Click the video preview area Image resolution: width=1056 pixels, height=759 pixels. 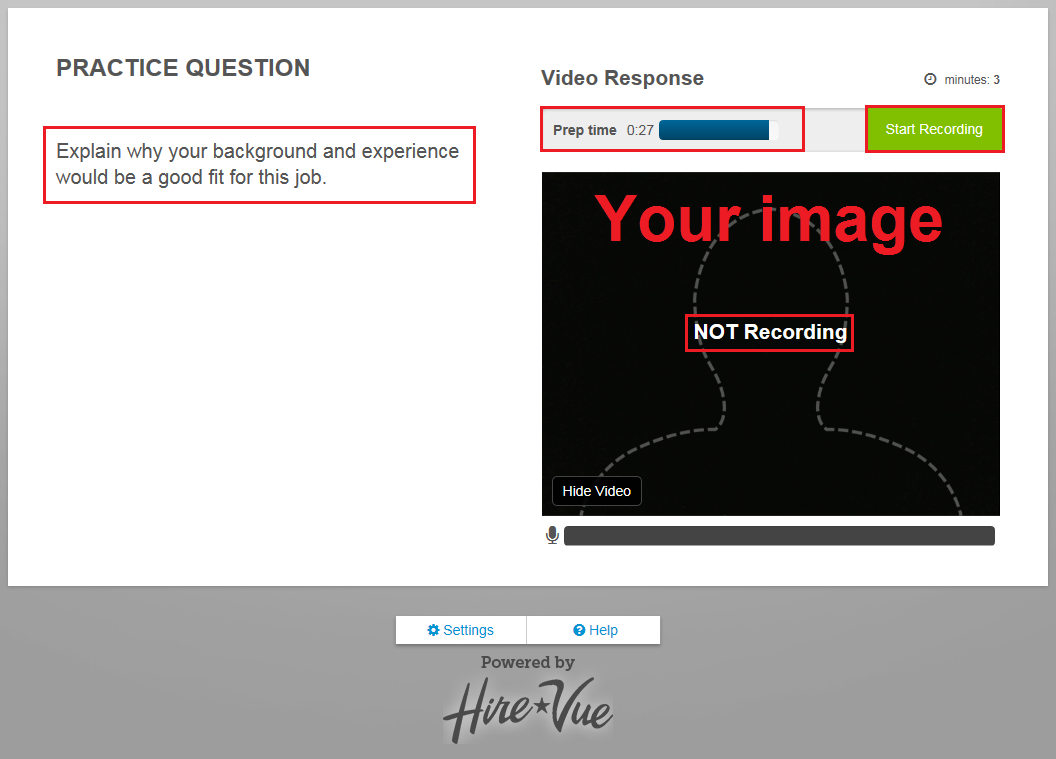click(770, 344)
